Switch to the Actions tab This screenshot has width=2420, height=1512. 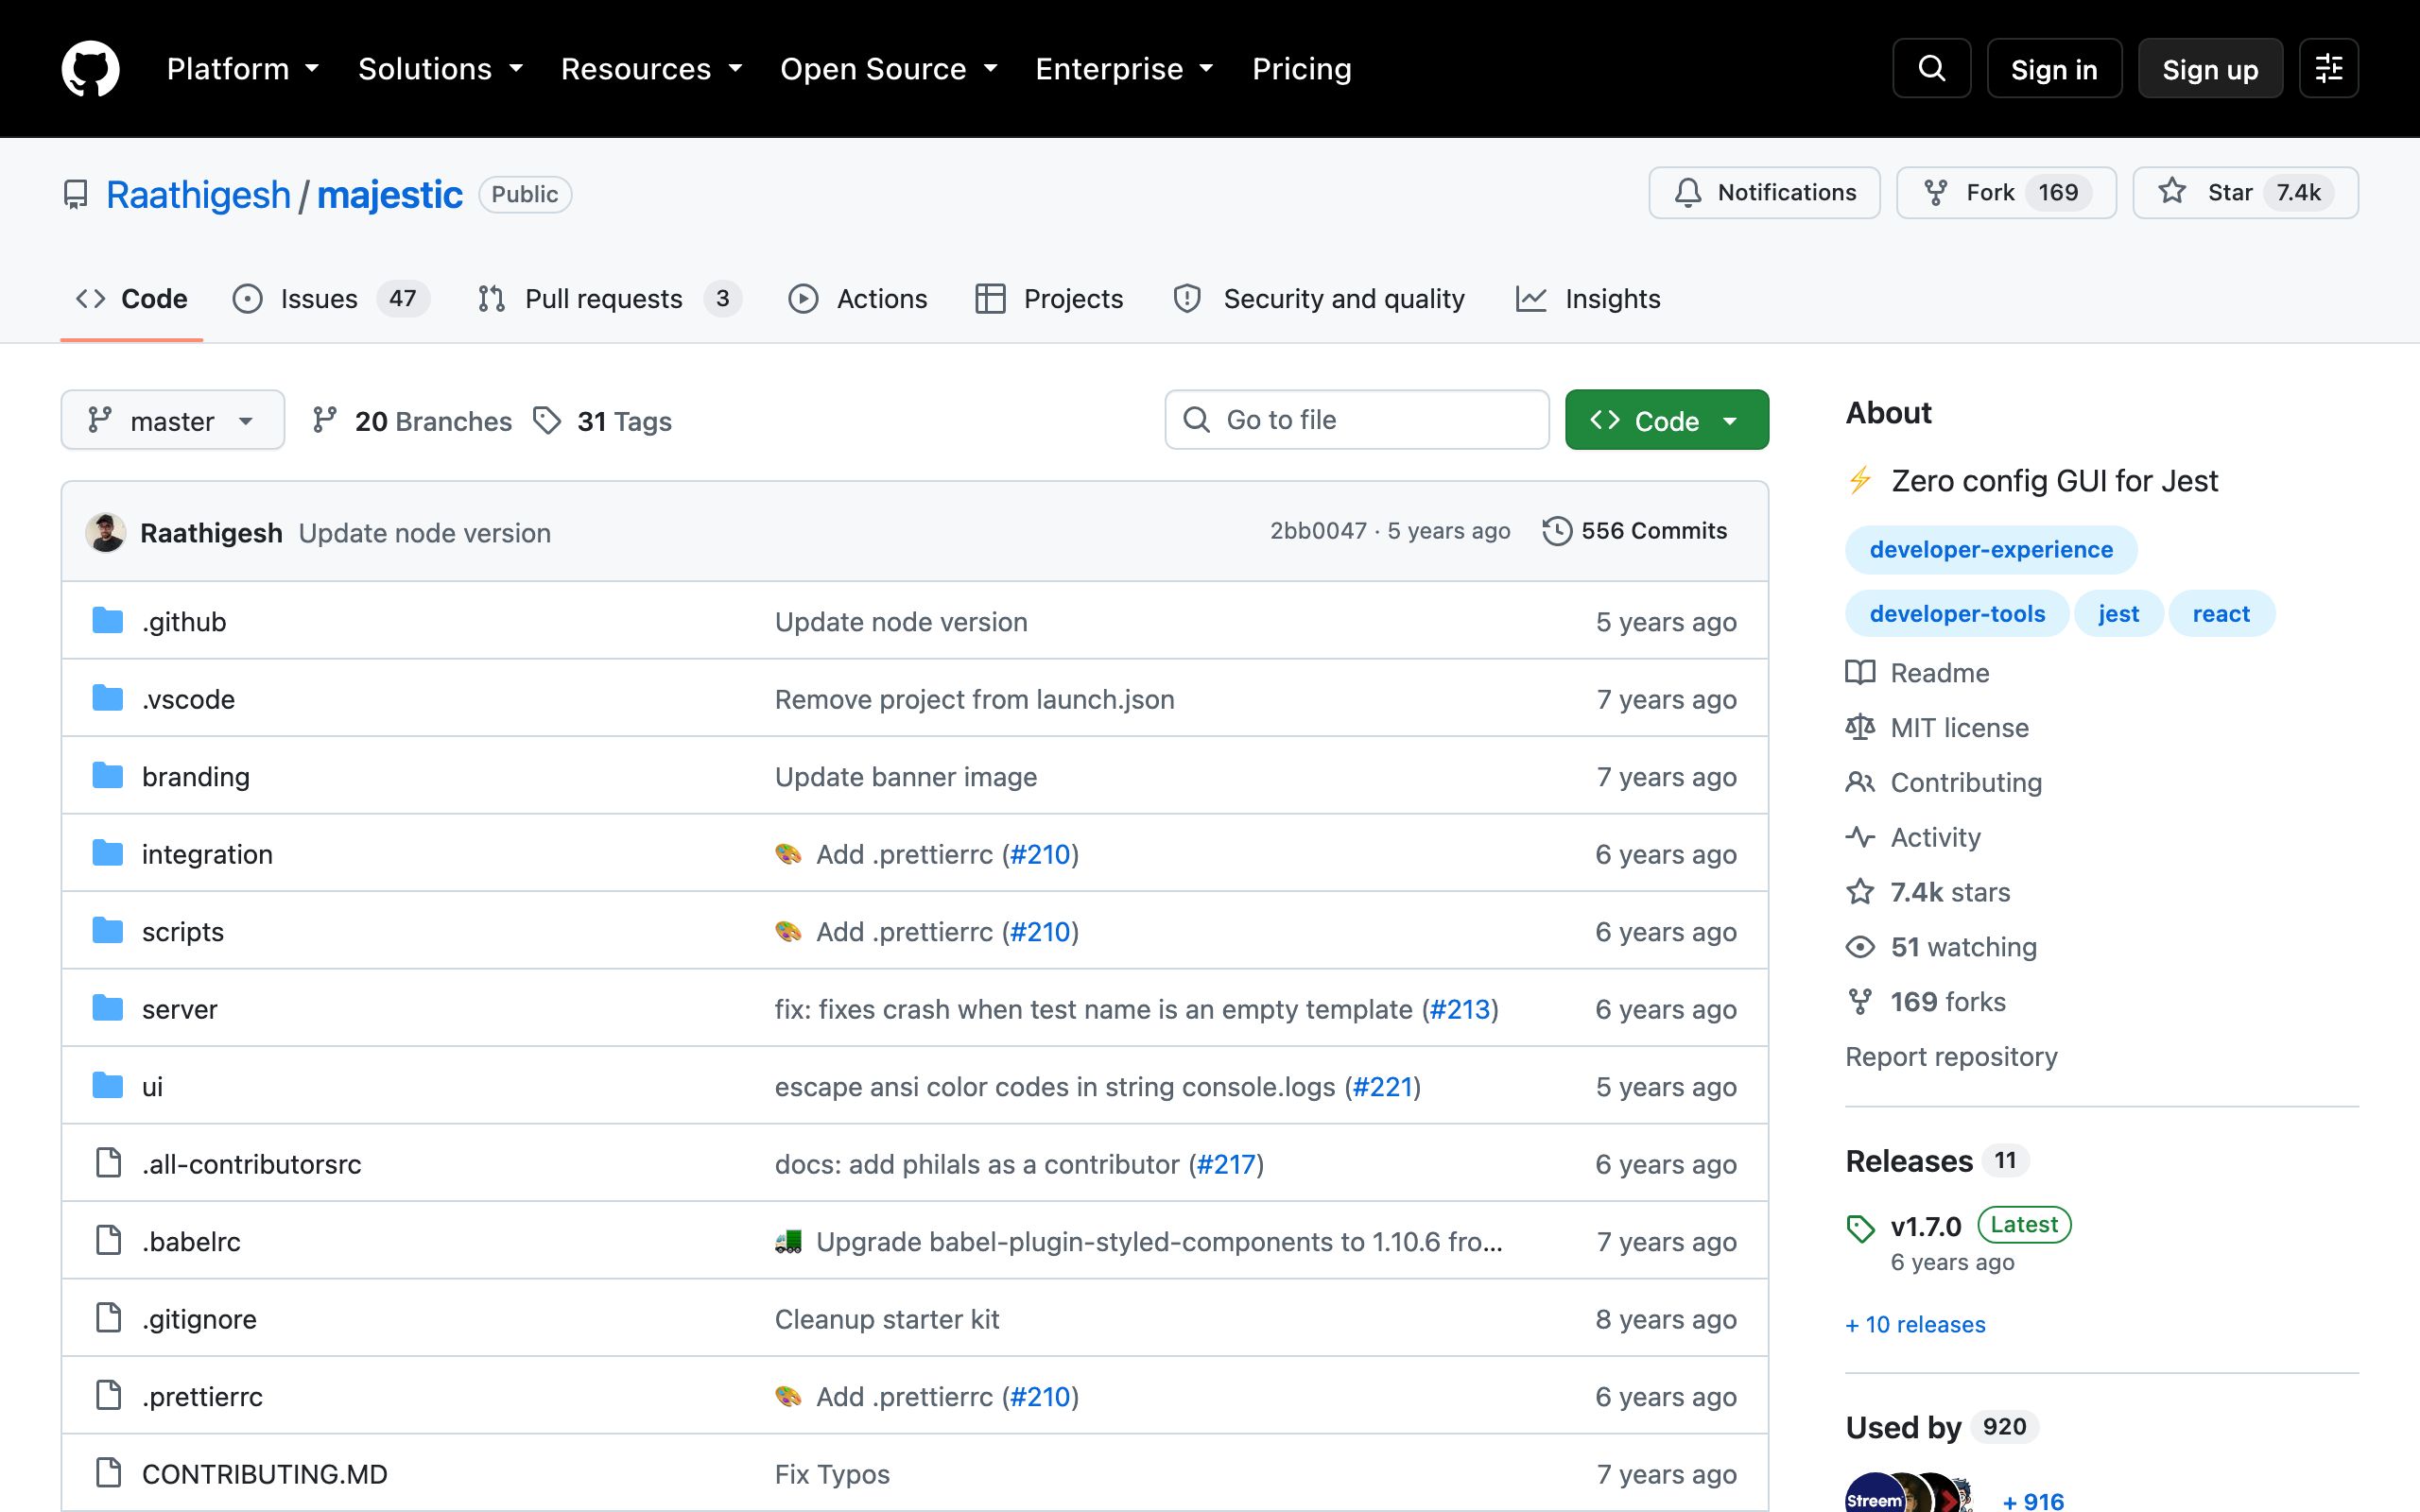pos(858,299)
